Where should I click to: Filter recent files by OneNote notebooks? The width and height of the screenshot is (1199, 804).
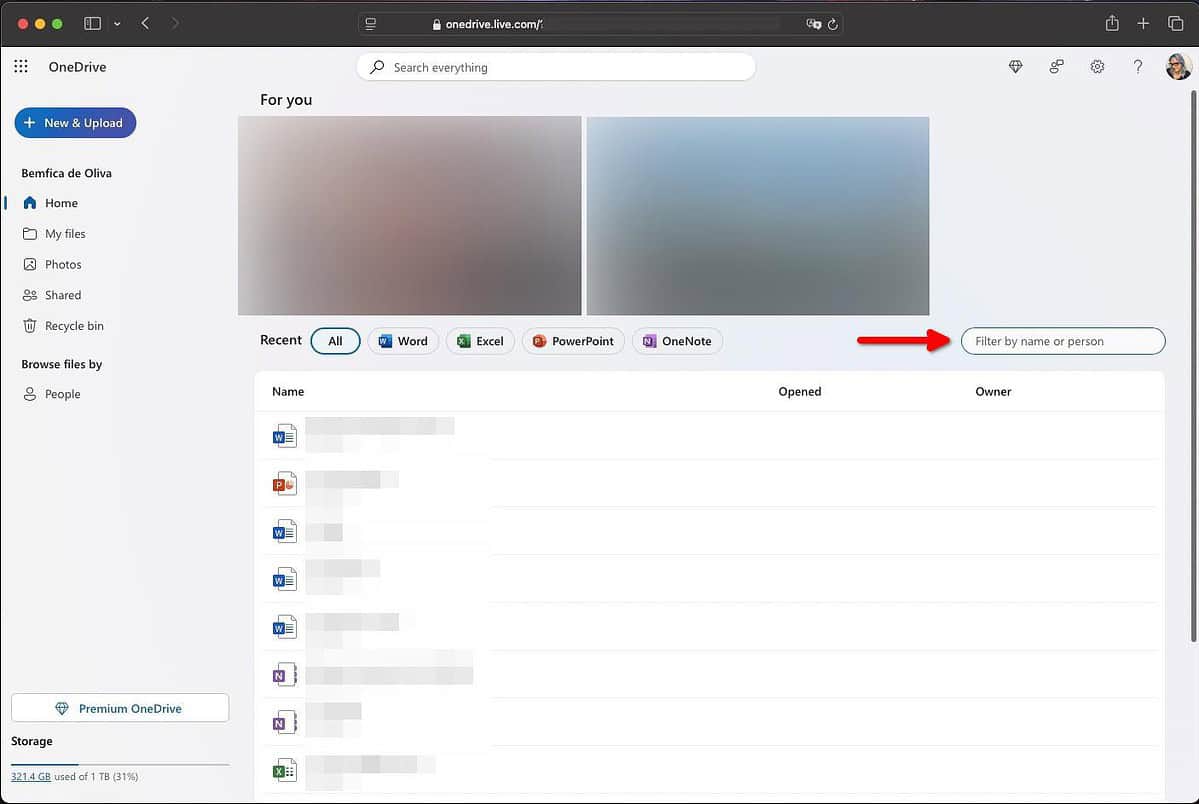click(x=677, y=341)
